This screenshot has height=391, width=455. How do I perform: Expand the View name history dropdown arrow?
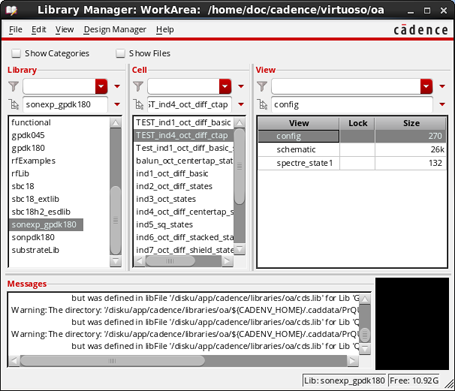[442, 104]
